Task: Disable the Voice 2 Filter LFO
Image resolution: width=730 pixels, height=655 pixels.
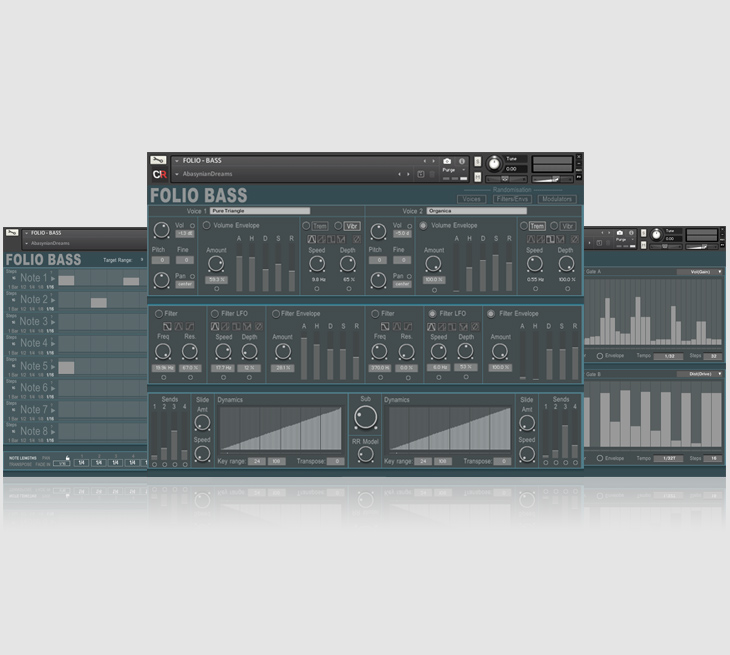Action: point(432,314)
